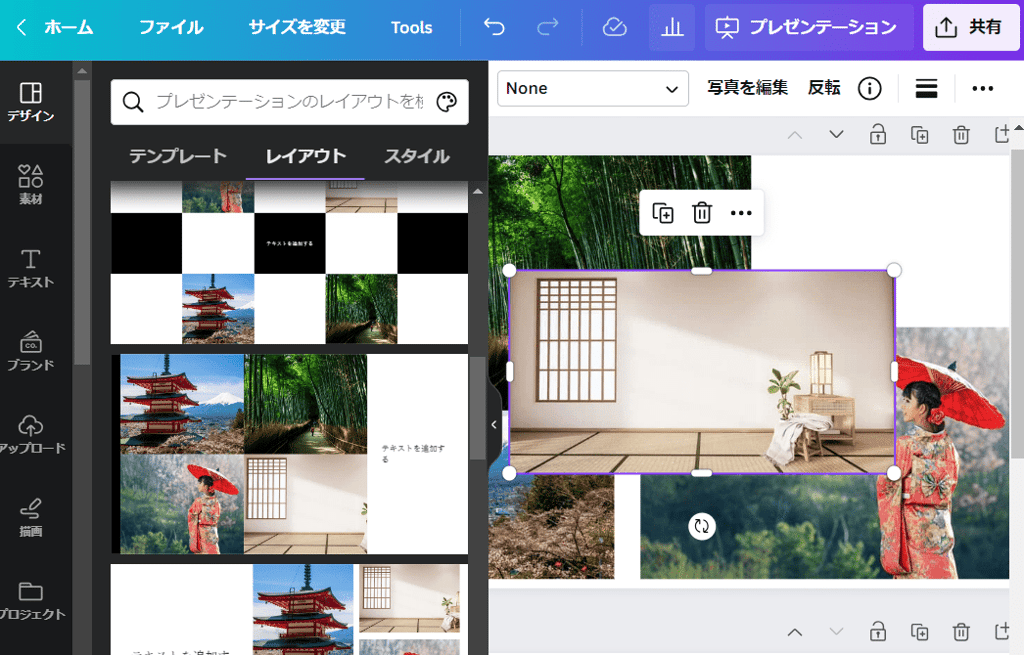Start the プレゼンテーション presentation
Image resolution: width=1024 pixels, height=655 pixels.
[808, 27]
